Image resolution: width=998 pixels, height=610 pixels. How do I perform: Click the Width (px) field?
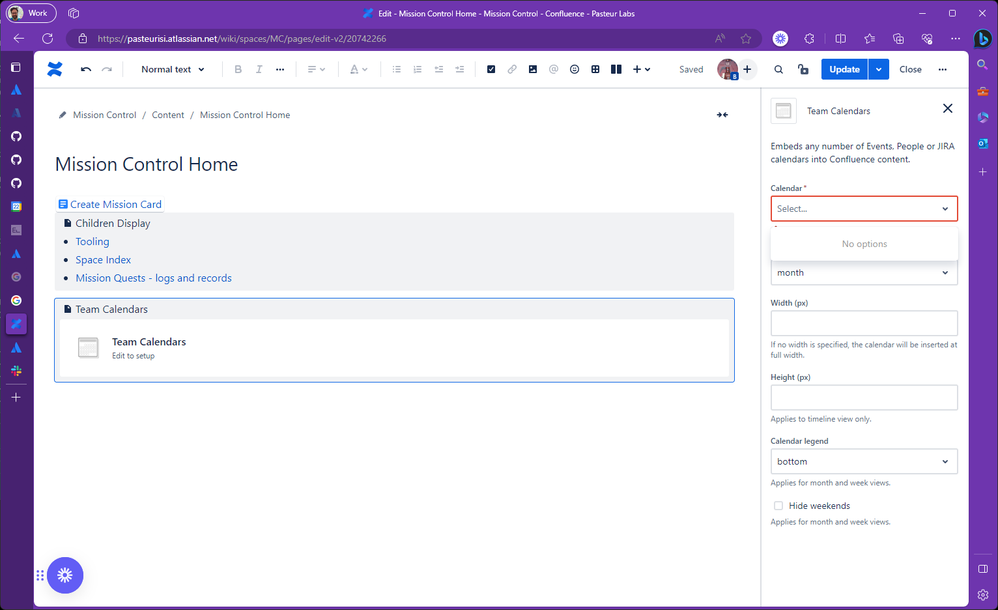(864, 323)
